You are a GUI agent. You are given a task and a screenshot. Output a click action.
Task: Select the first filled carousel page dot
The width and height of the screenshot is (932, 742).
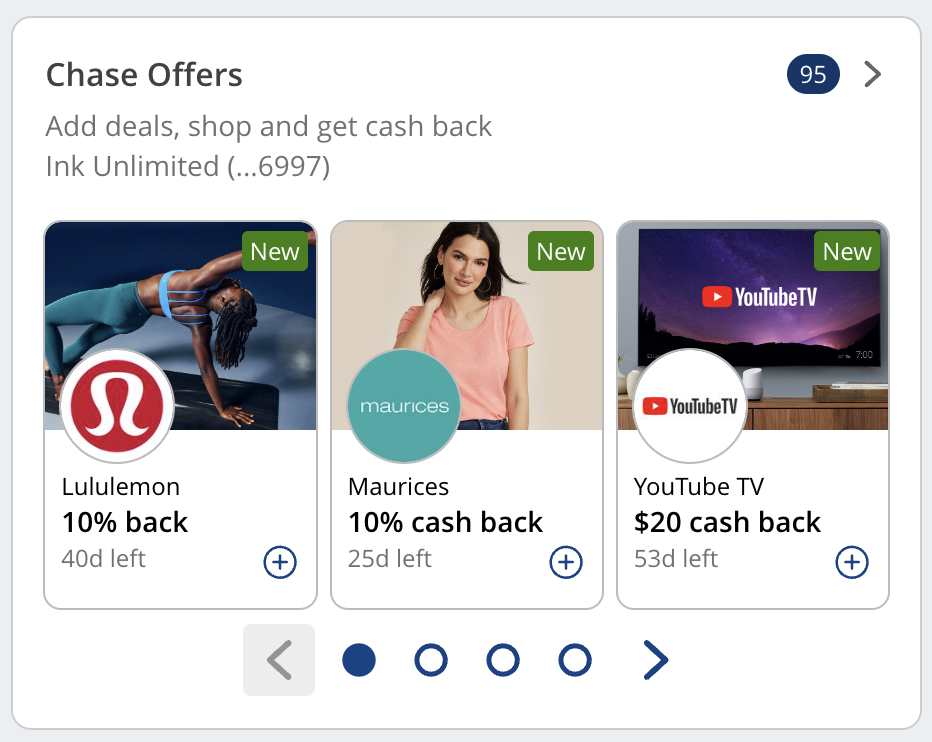359,660
